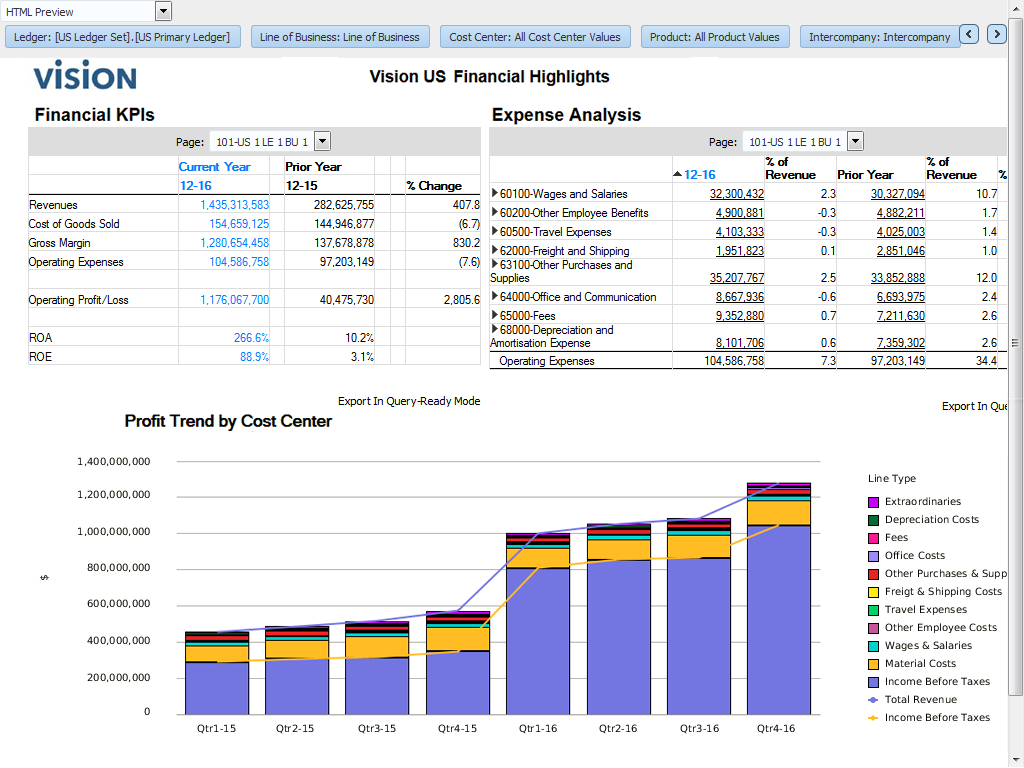Screen dimensions: 1024x768
Task: Open Expense Analysis Page dropdown
Action: 855,142
